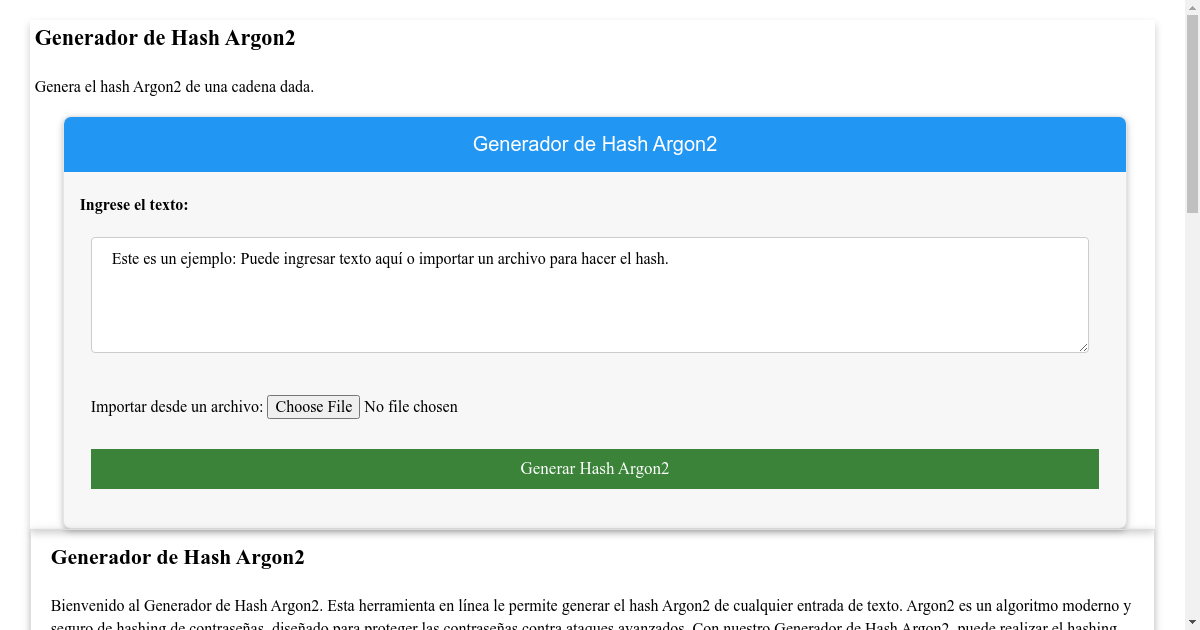Click the 'Ingrese el texto:' label
This screenshot has width=1200, height=630.
[133, 204]
